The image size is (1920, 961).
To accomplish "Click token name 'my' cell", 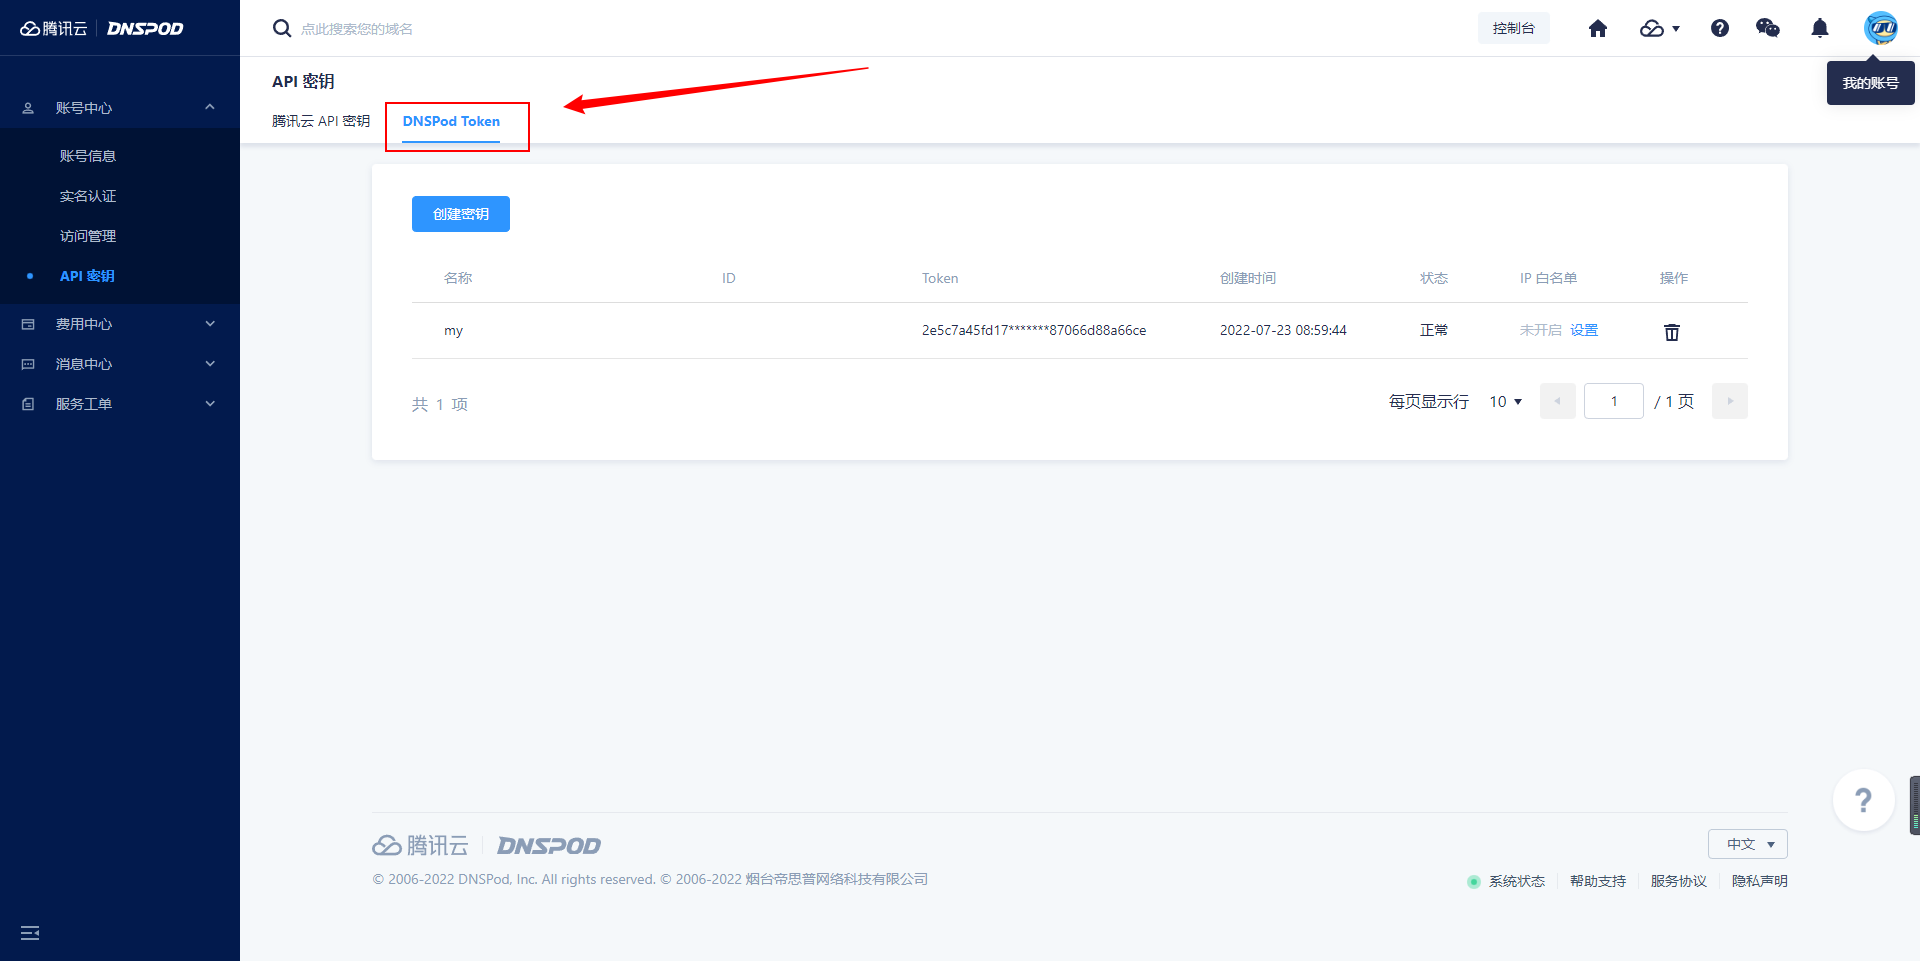I will 454,330.
